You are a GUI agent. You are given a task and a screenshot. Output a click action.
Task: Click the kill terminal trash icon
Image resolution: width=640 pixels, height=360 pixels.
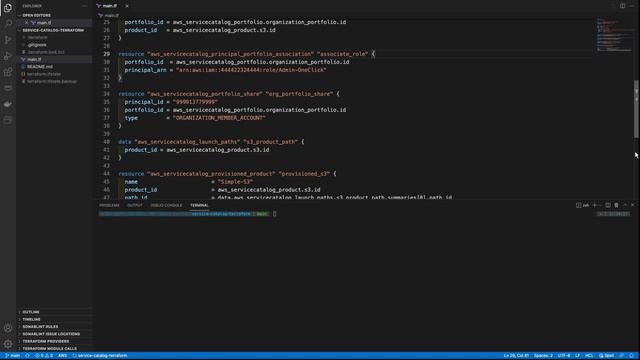(x=616, y=205)
